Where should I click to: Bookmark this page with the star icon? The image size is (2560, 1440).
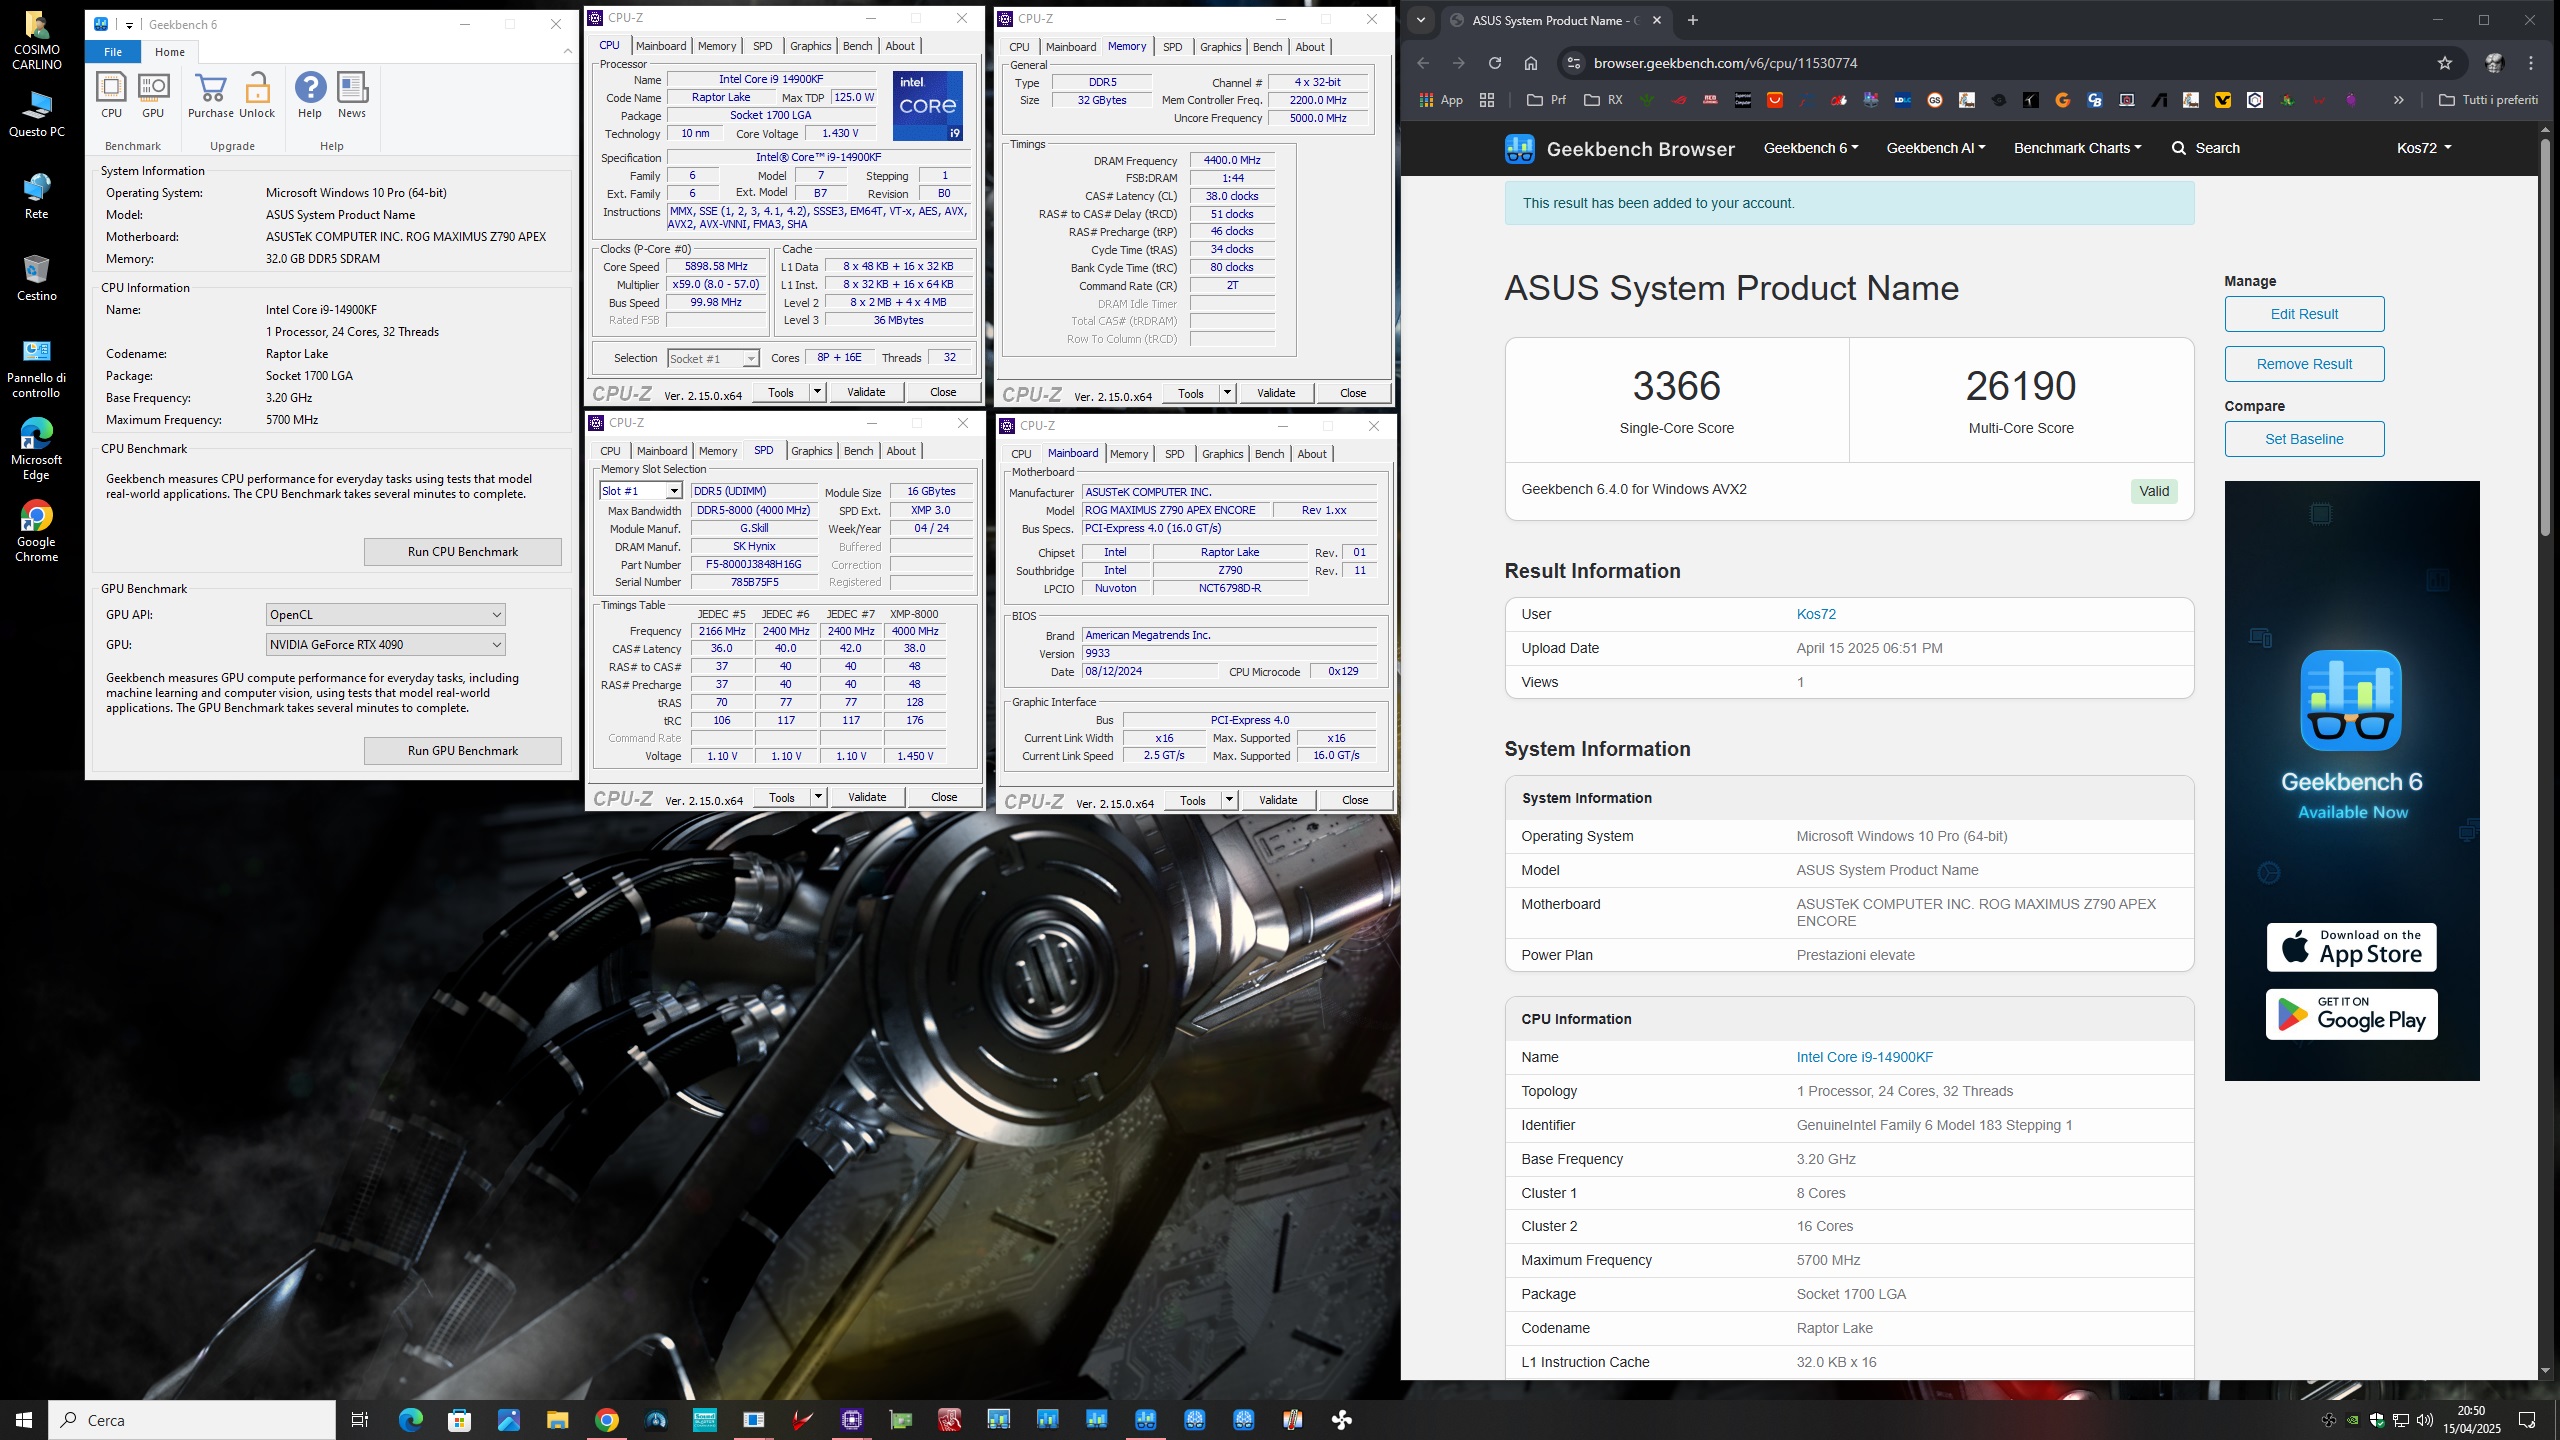pyautogui.click(x=2445, y=63)
